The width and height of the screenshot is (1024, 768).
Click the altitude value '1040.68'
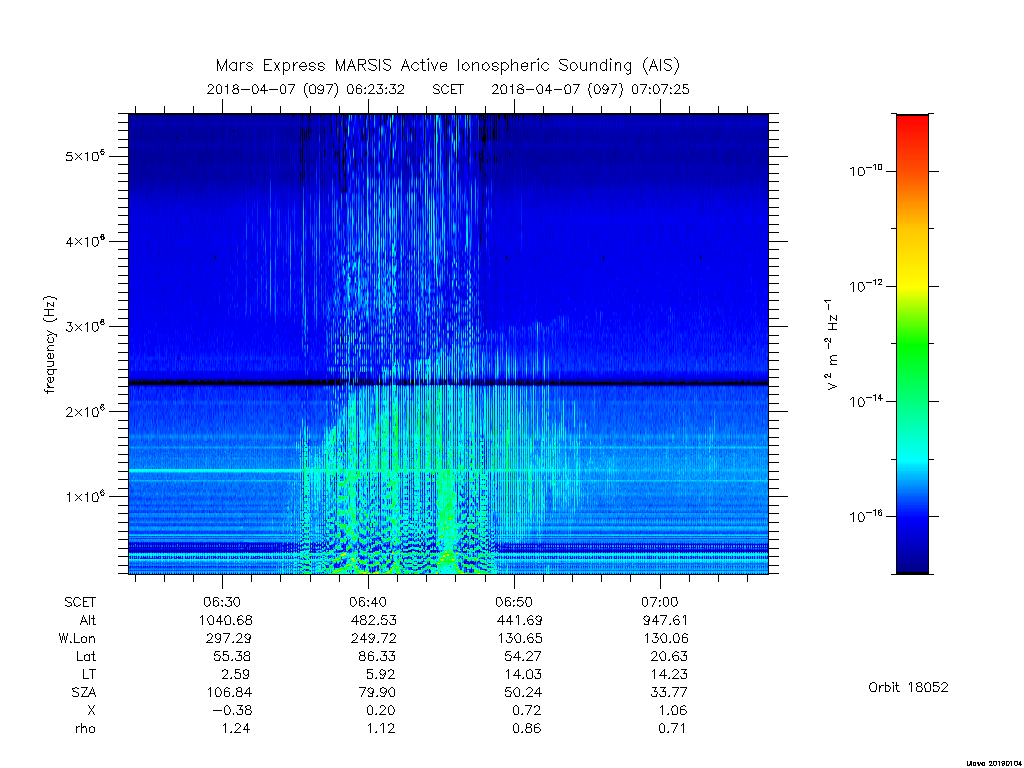pos(226,620)
